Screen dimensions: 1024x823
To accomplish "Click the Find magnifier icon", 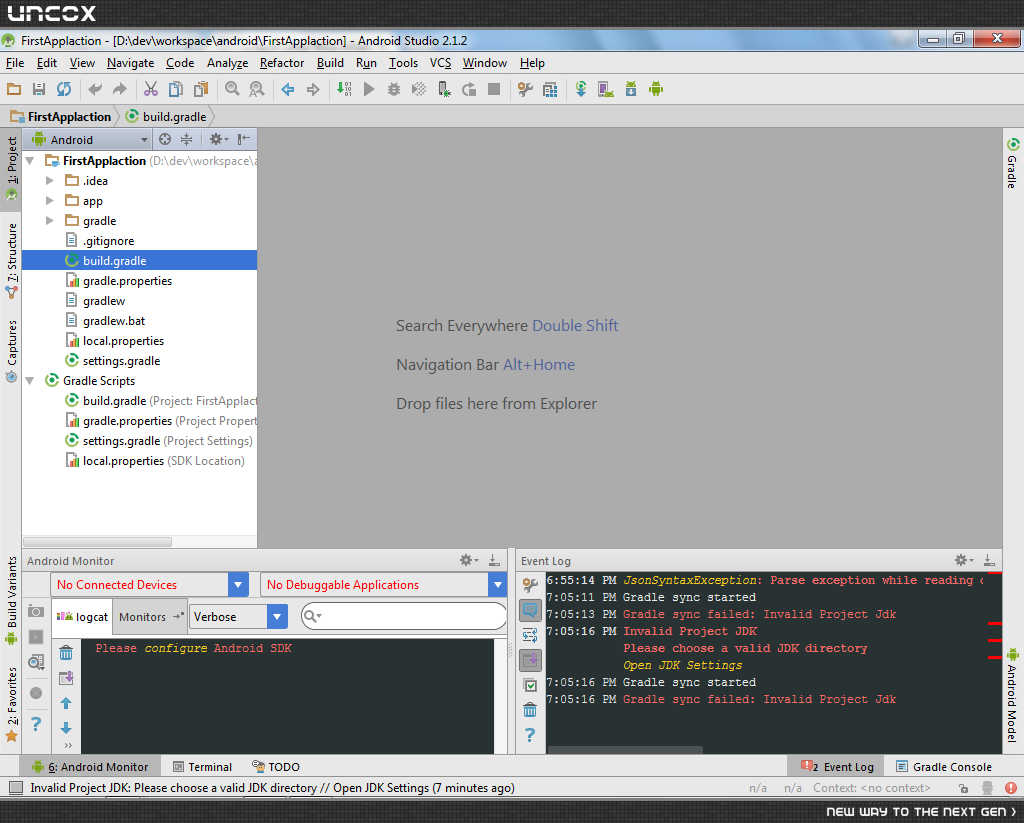I will [232, 89].
